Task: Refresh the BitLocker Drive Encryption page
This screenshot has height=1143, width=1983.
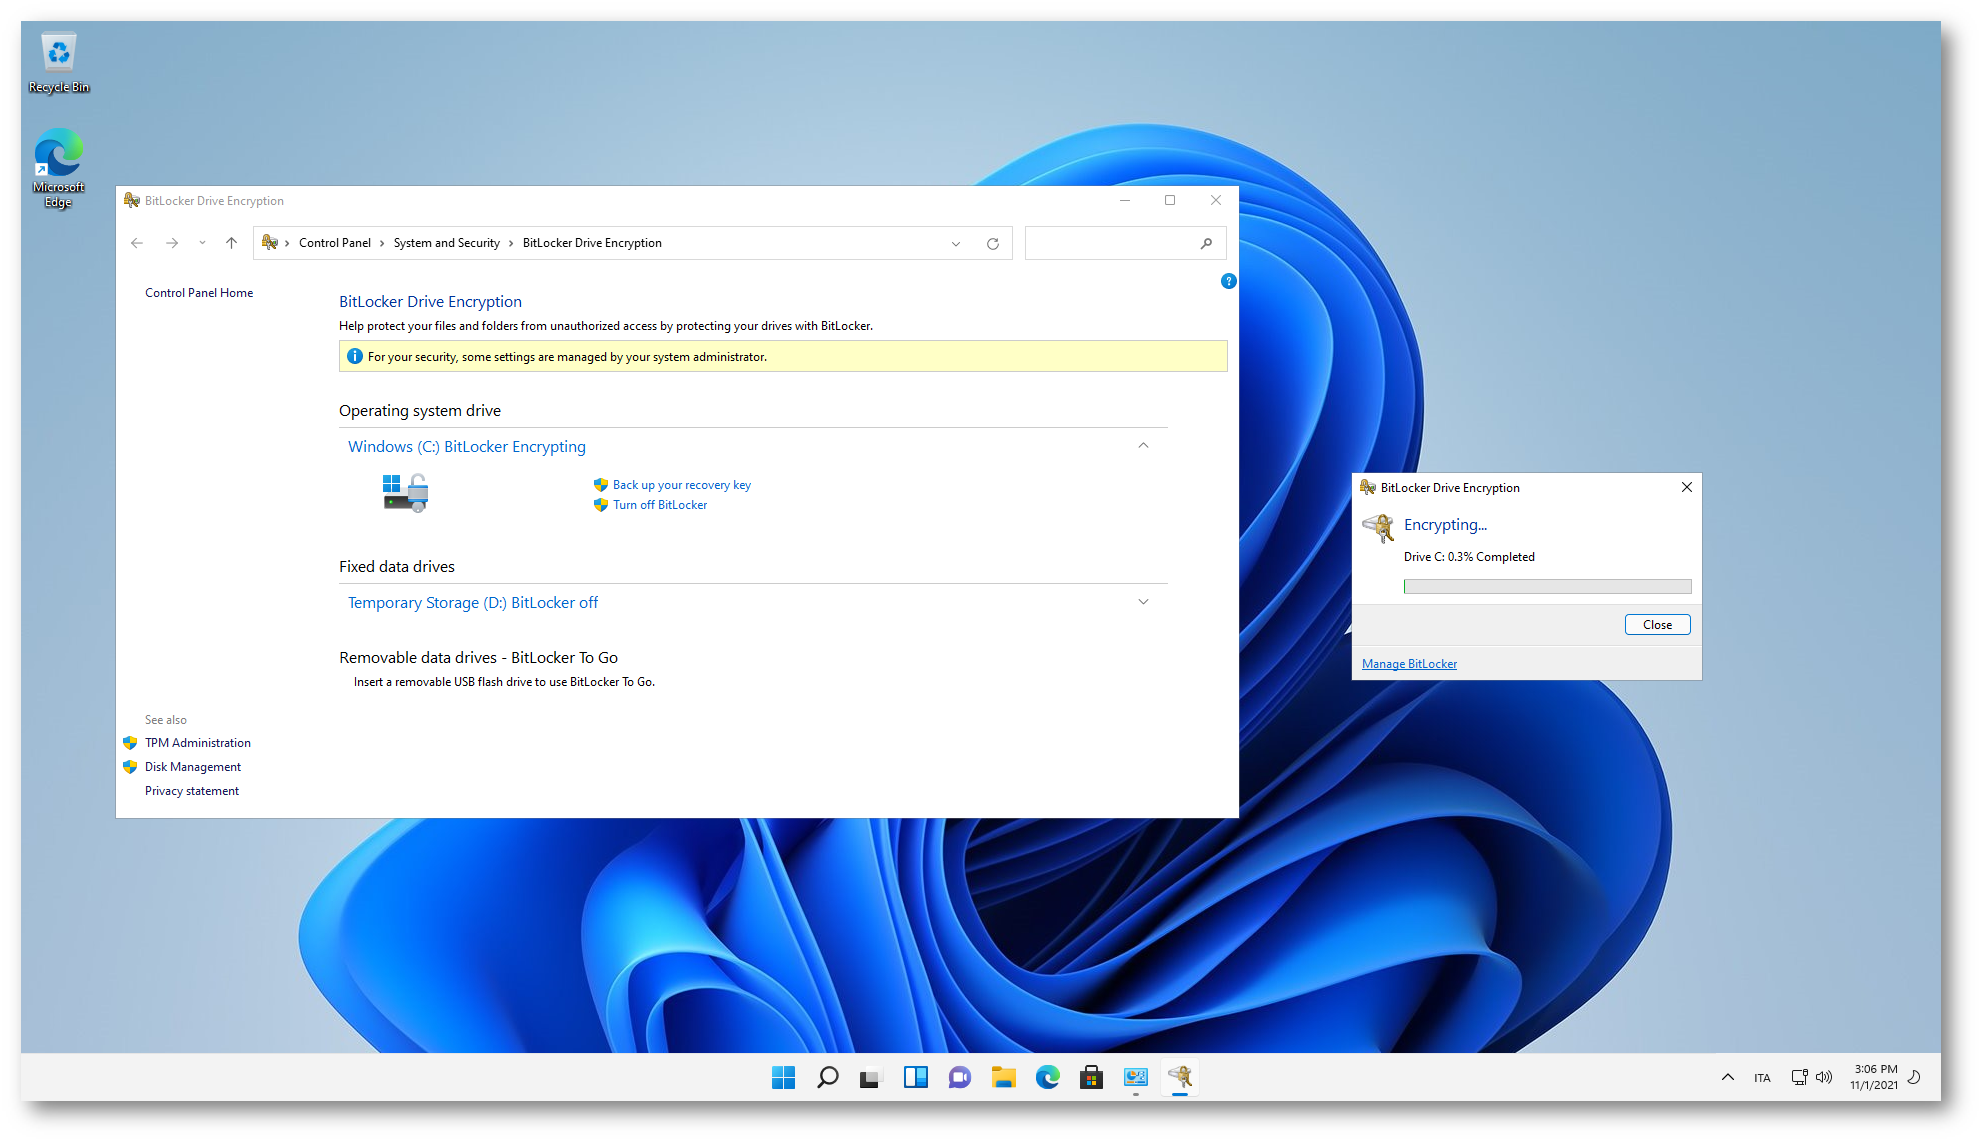Action: 993,243
